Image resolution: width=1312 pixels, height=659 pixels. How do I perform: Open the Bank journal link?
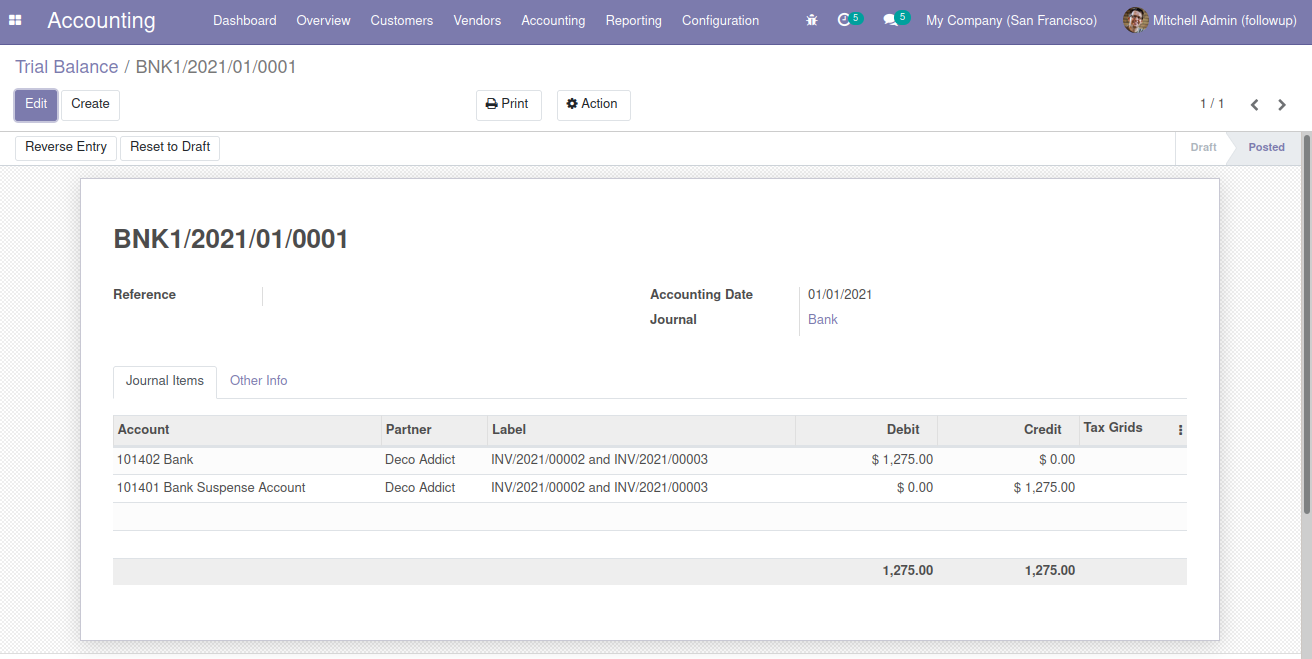coord(823,320)
